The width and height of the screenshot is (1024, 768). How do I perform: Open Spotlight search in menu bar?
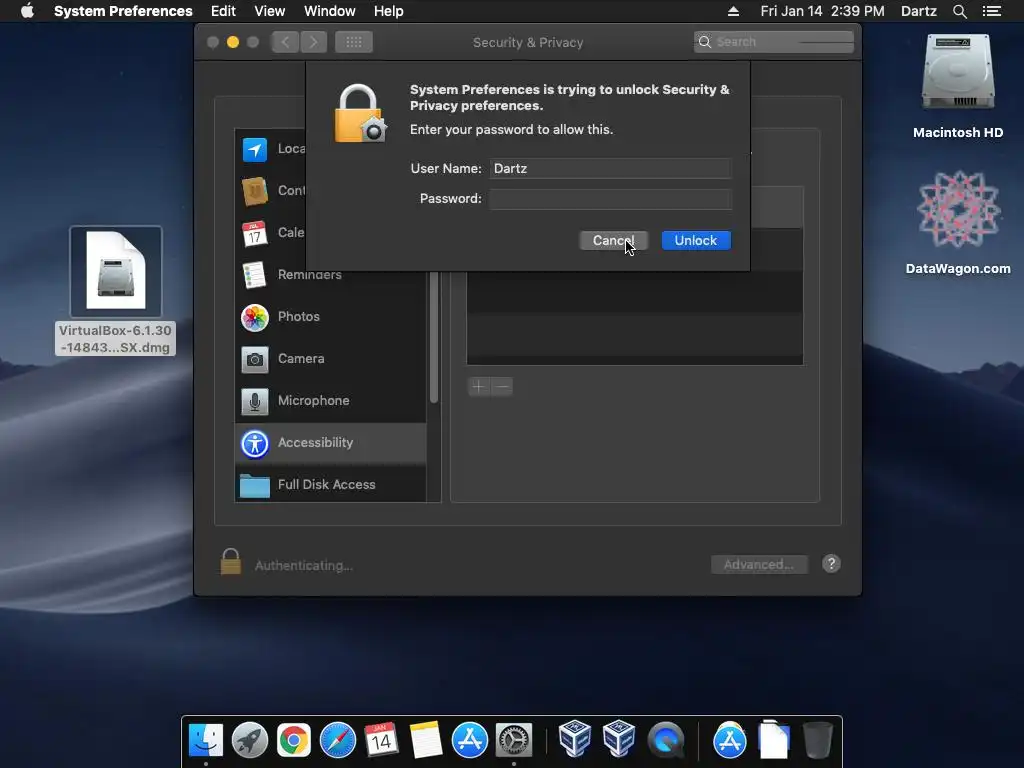point(959,11)
